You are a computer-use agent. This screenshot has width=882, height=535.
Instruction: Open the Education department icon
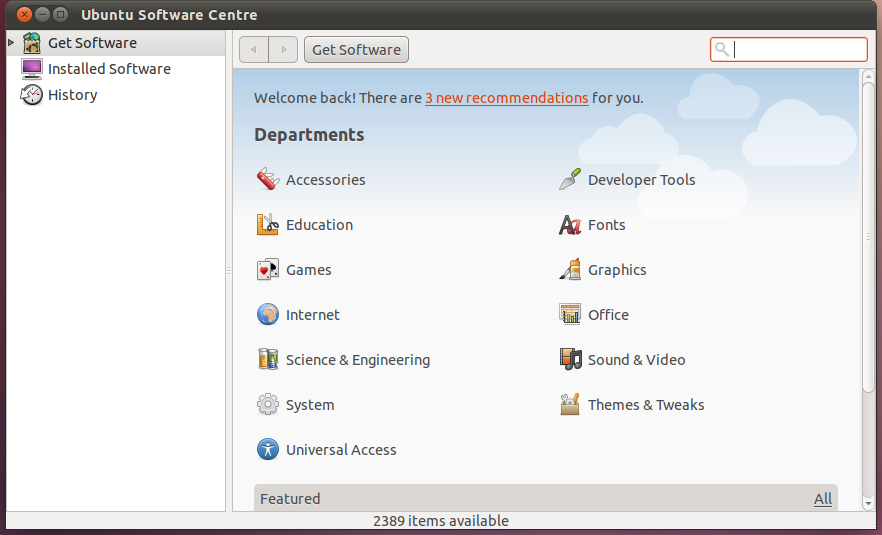[x=268, y=224]
